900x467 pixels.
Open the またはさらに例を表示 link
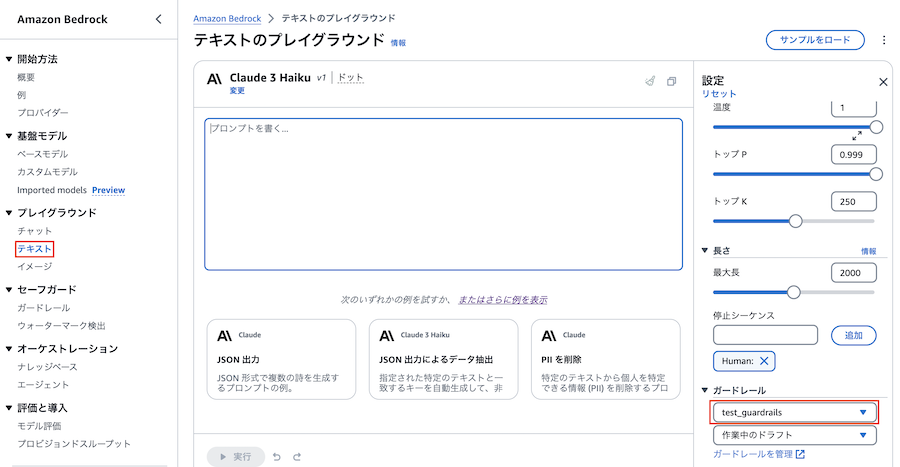503,299
